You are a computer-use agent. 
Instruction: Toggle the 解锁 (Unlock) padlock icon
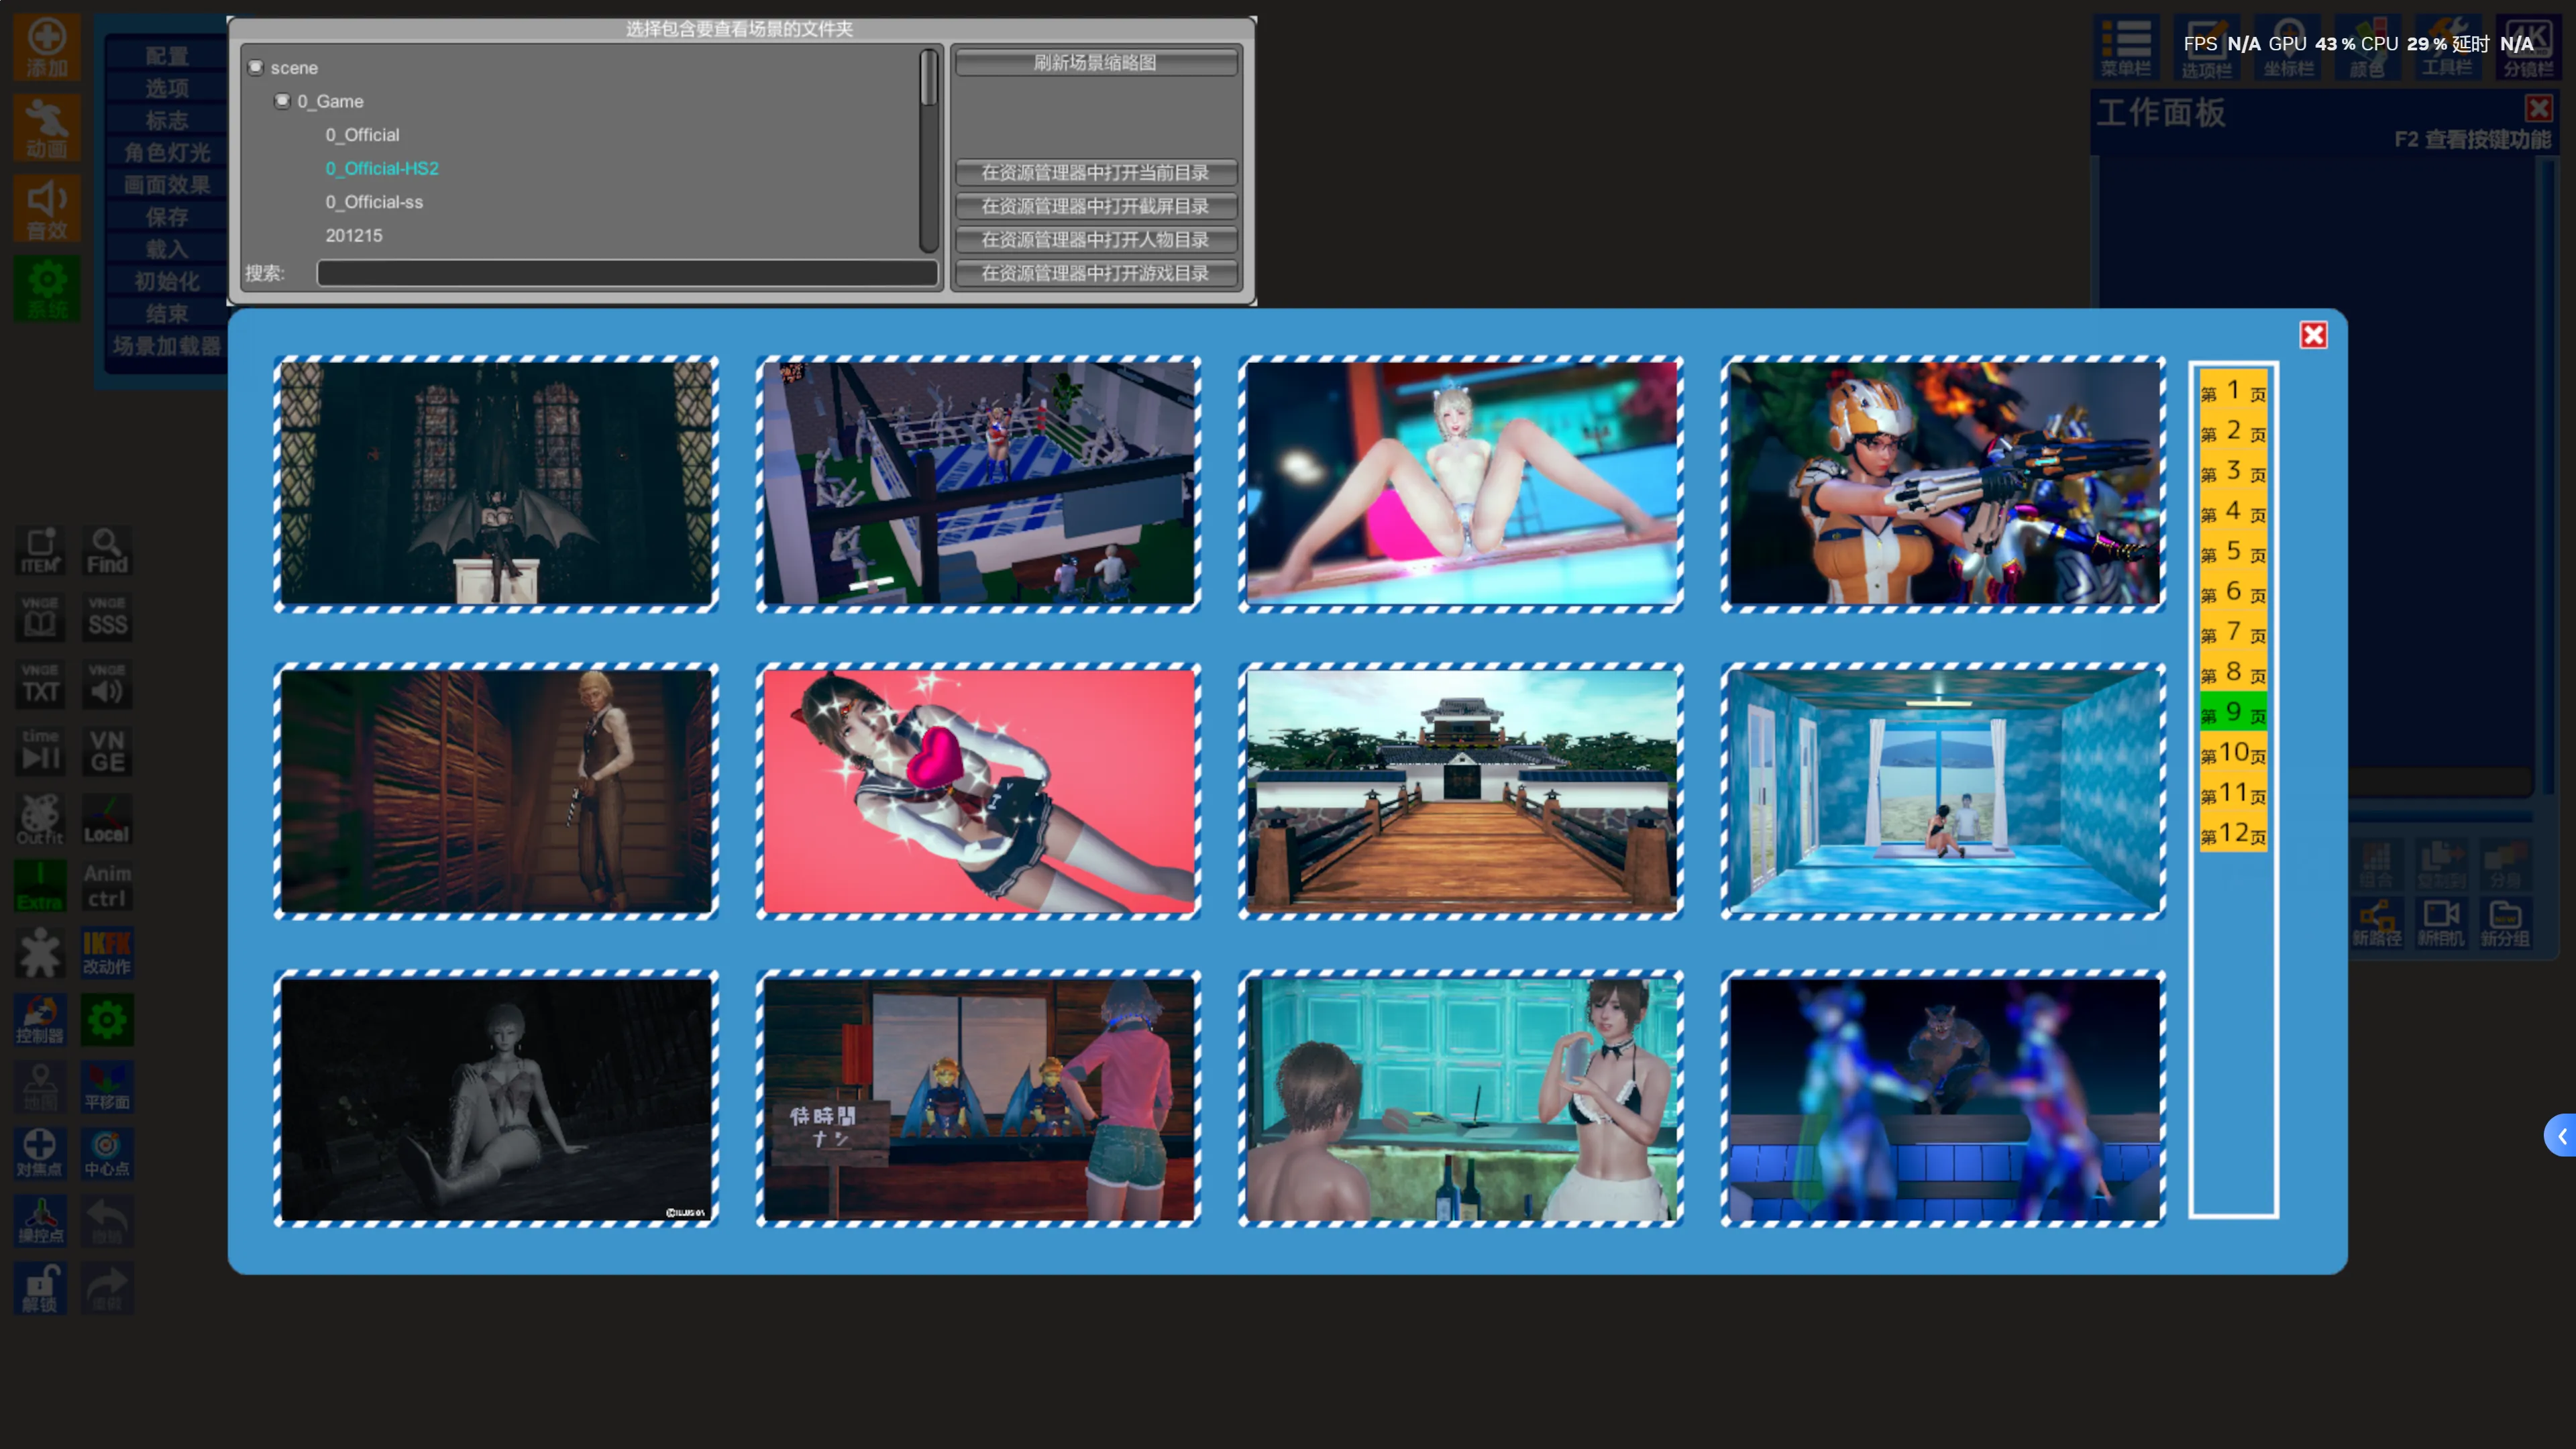pos(40,1288)
